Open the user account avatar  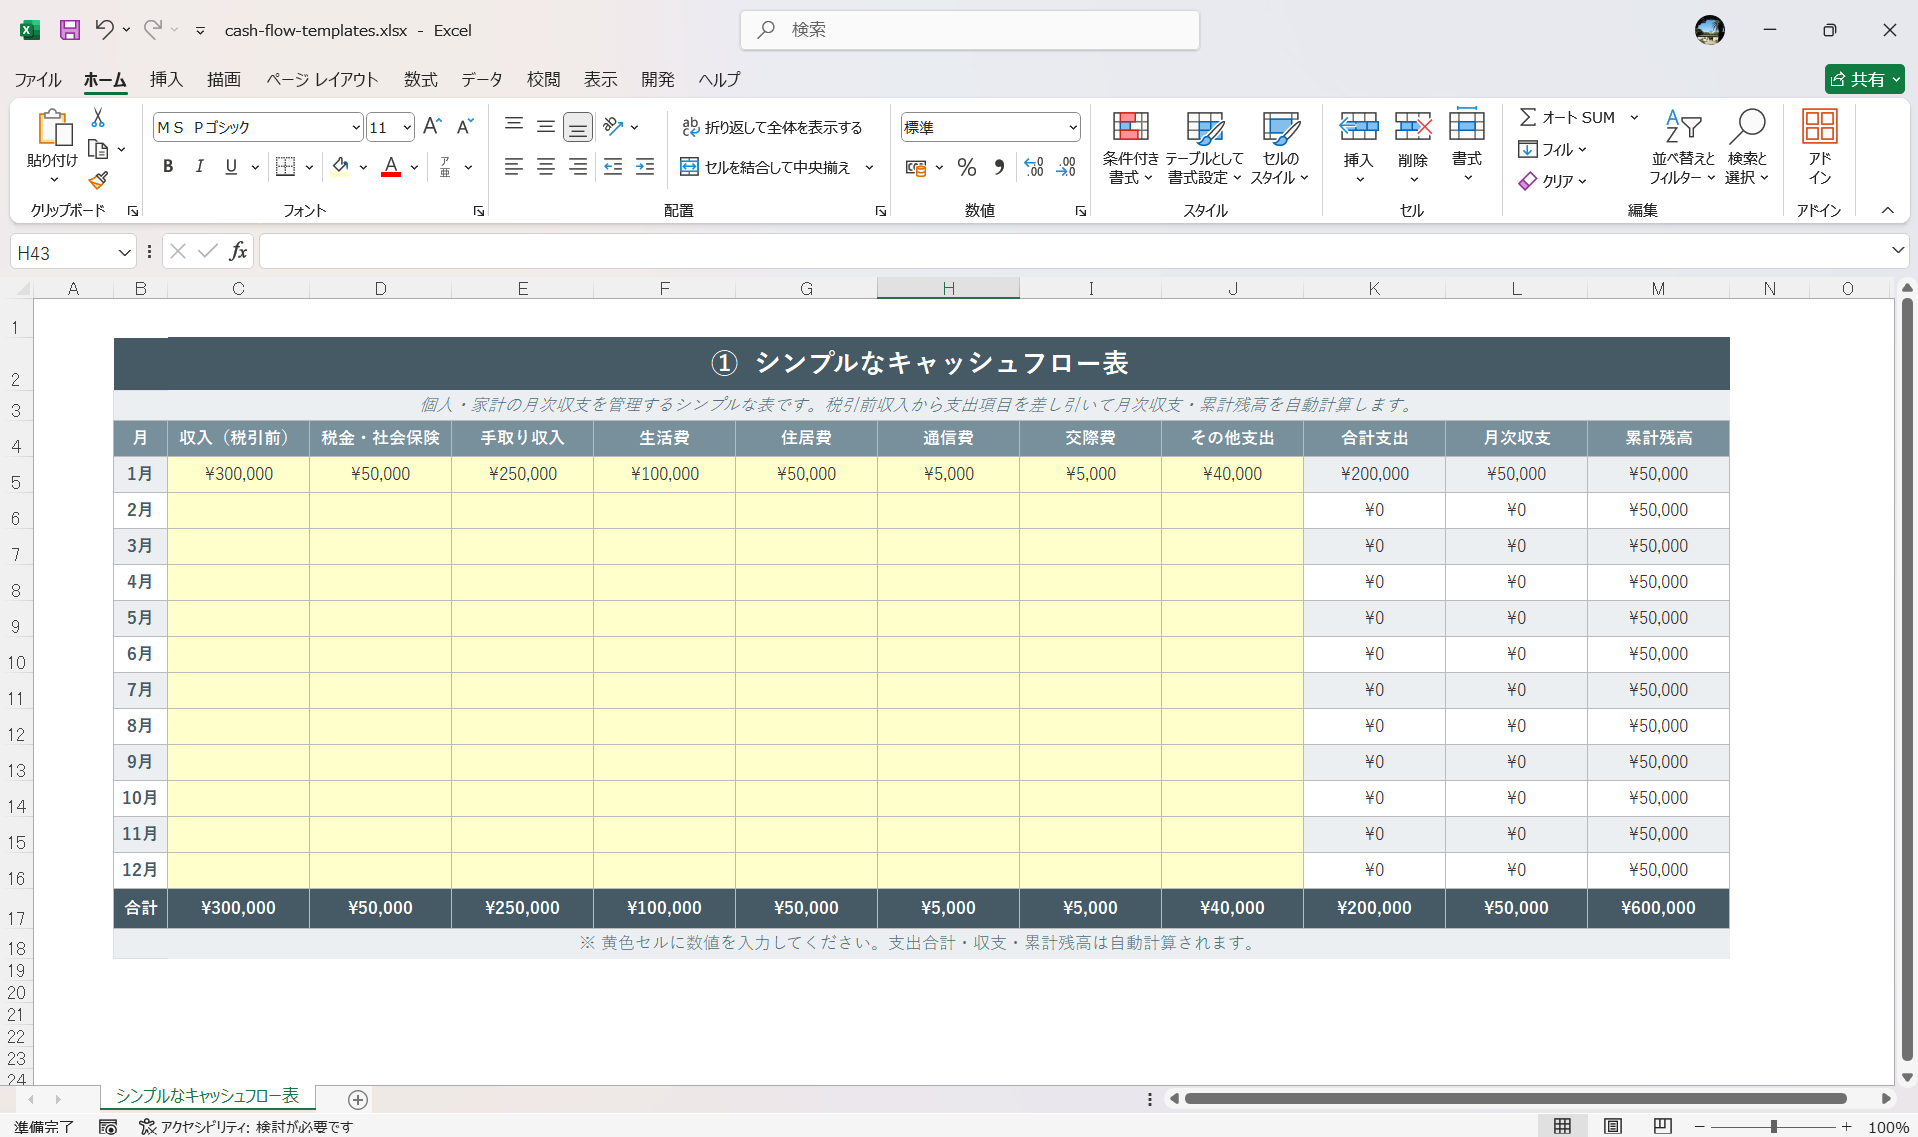pyautogui.click(x=1710, y=30)
